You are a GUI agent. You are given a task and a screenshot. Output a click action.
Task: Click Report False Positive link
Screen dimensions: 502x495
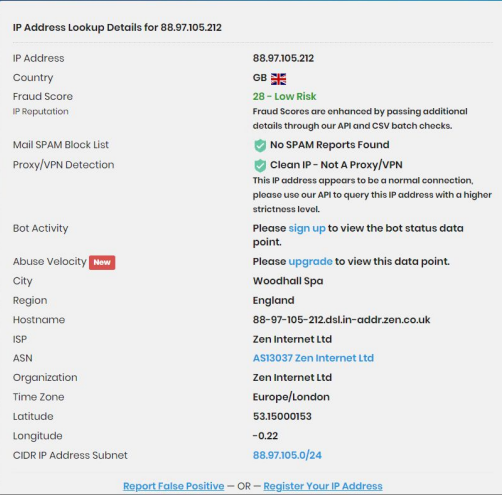click(x=174, y=486)
